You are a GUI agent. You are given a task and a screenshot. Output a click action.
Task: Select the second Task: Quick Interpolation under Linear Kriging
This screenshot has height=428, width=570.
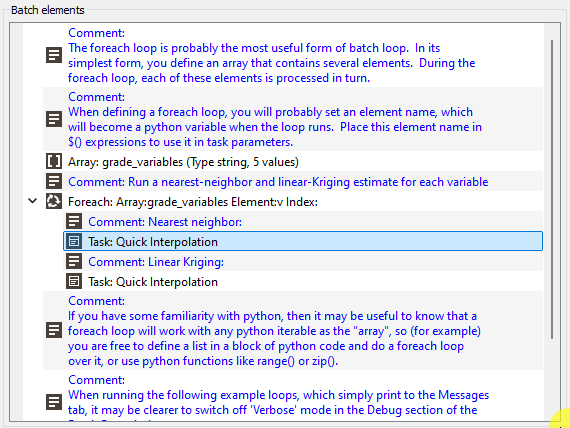coord(303,281)
